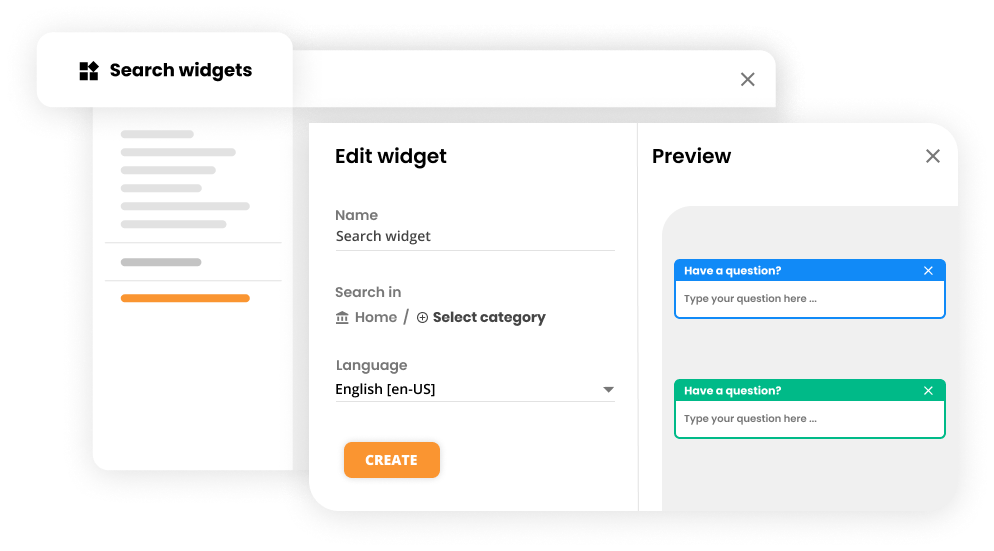
Task: Open the English [en-US] language selector
Action: (470, 389)
